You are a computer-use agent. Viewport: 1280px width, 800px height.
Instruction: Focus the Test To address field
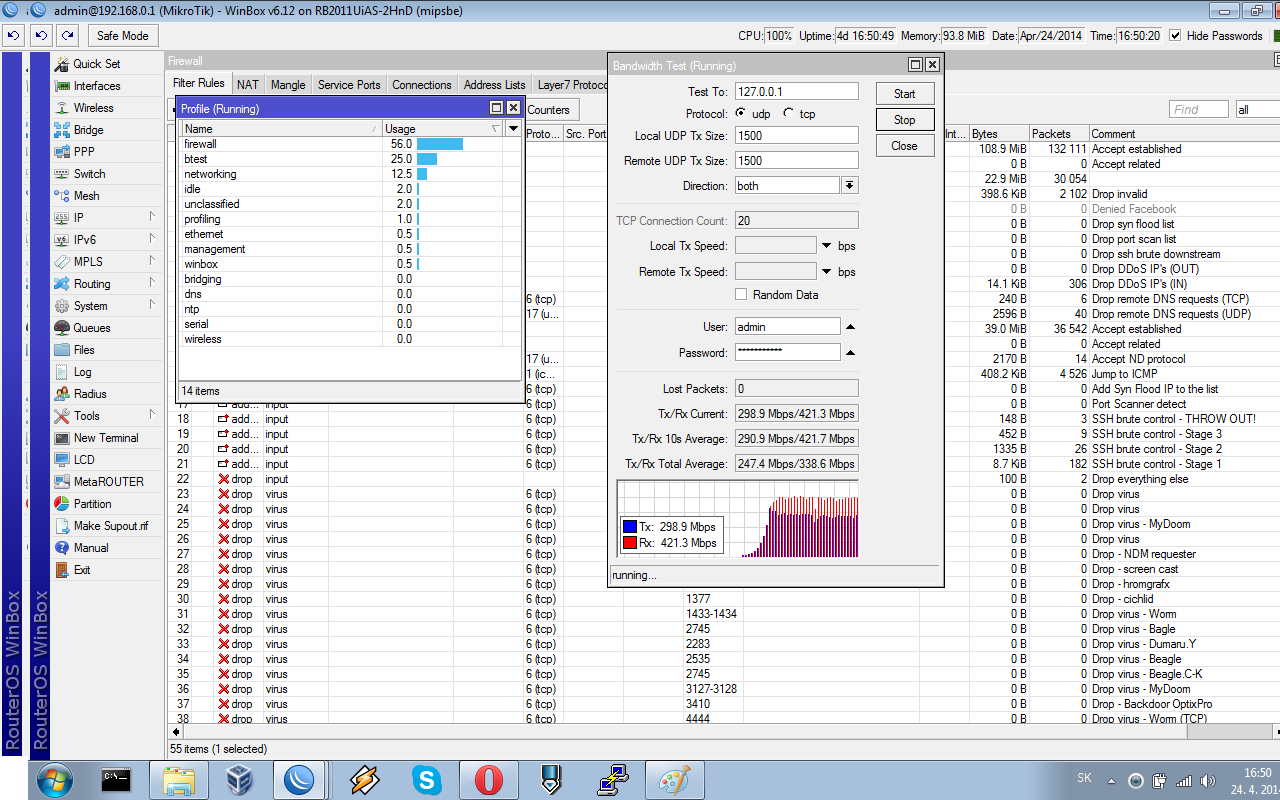[797, 91]
